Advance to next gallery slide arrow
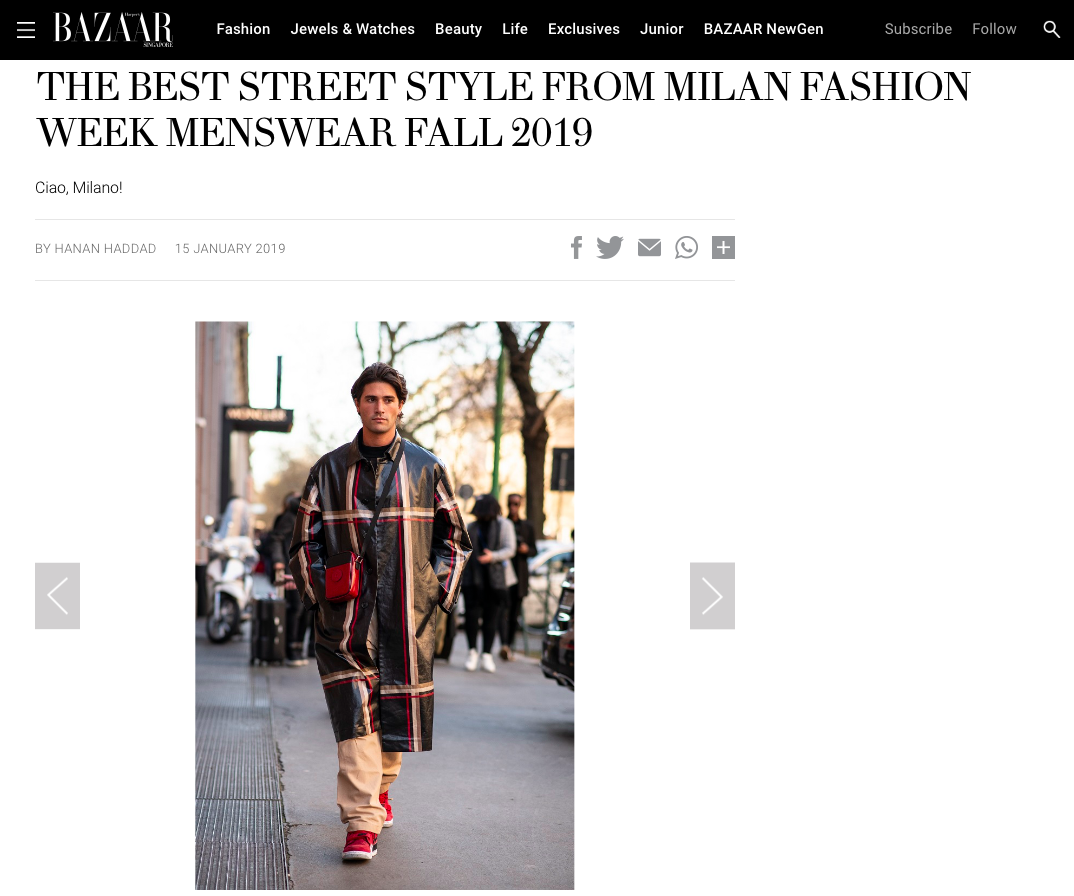 pos(712,596)
